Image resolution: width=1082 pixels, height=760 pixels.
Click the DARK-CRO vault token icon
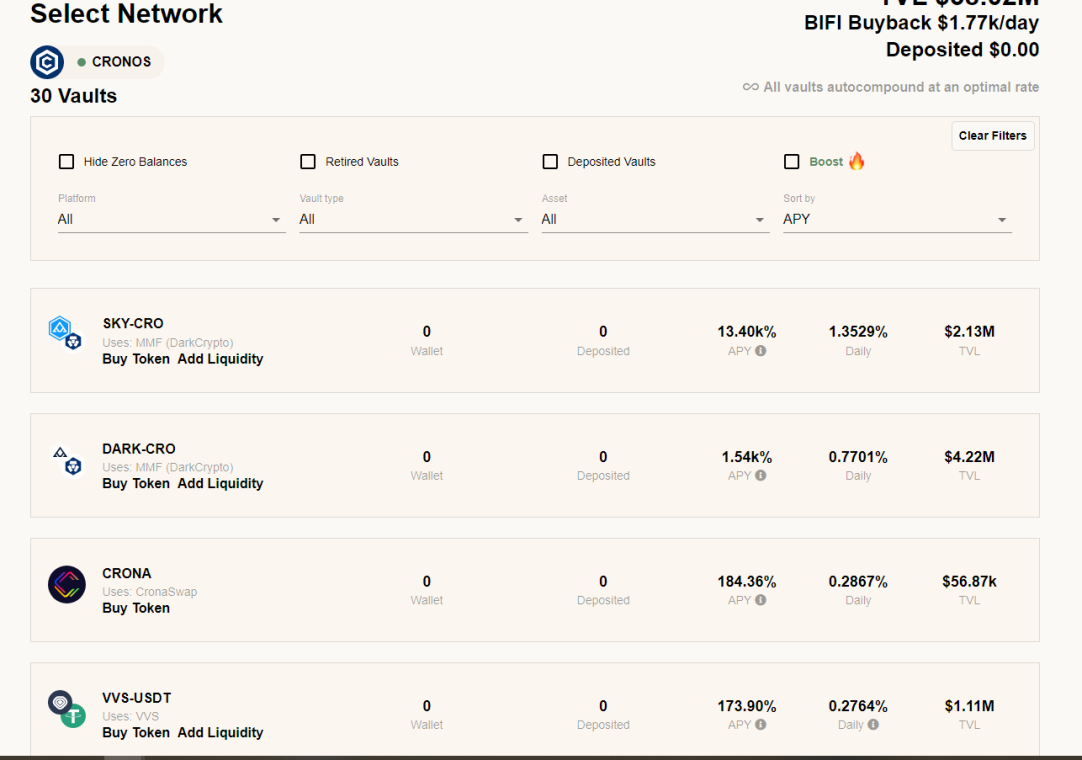68,460
